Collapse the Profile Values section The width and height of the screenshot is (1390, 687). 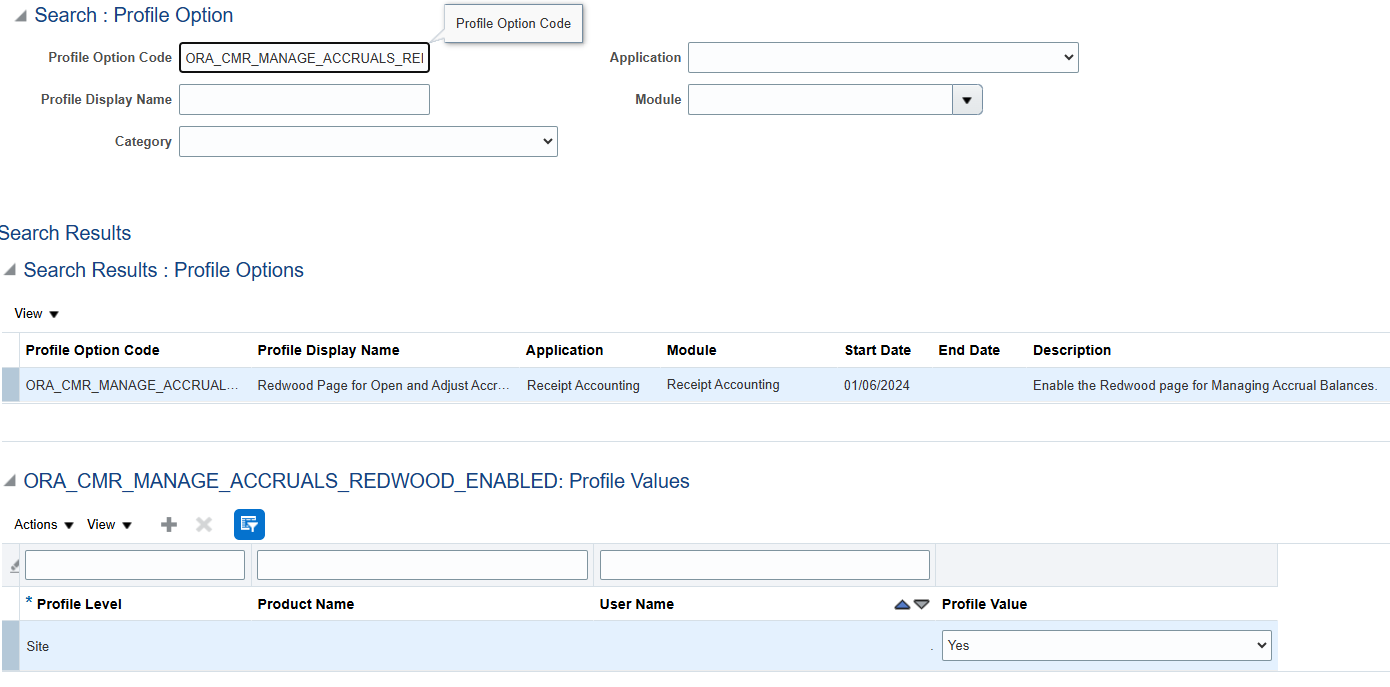pyautogui.click(x=10, y=481)
